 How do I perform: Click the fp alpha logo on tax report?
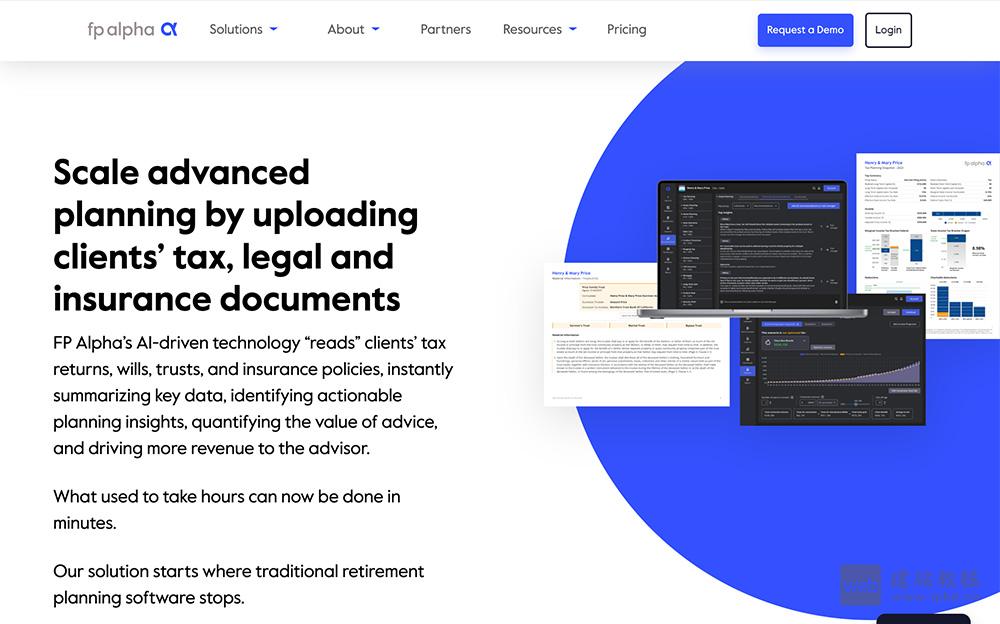[977, 162]
